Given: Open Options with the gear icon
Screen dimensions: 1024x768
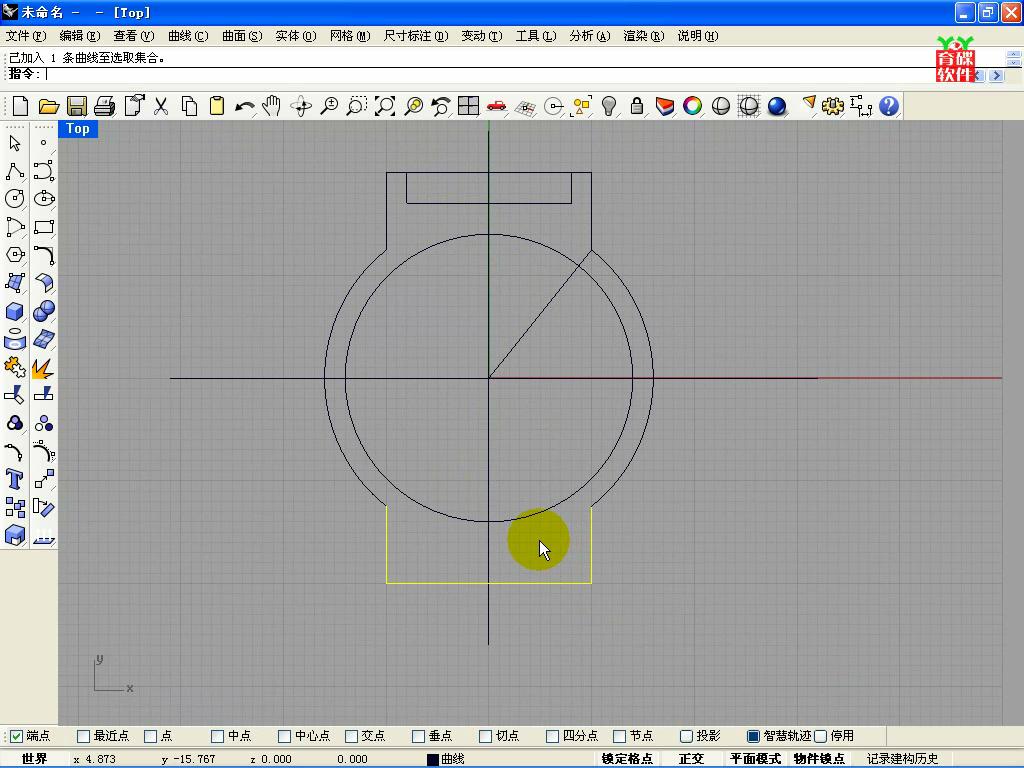Looking at the screenshot, I should click(833, 106).
